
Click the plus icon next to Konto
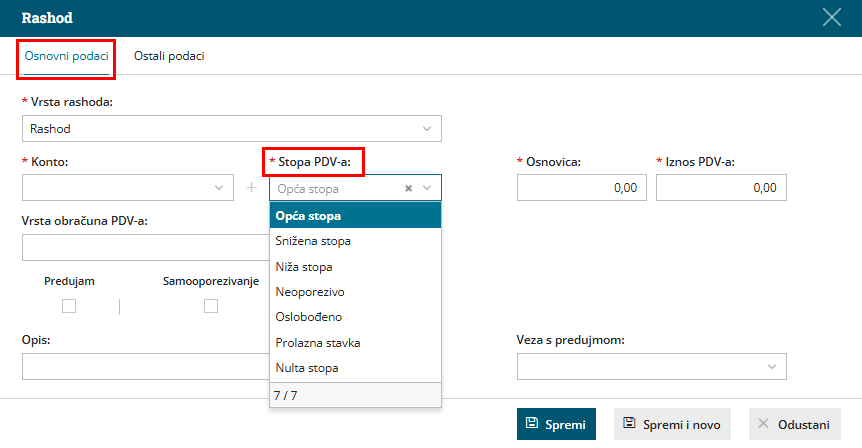[x=252, y=188]
